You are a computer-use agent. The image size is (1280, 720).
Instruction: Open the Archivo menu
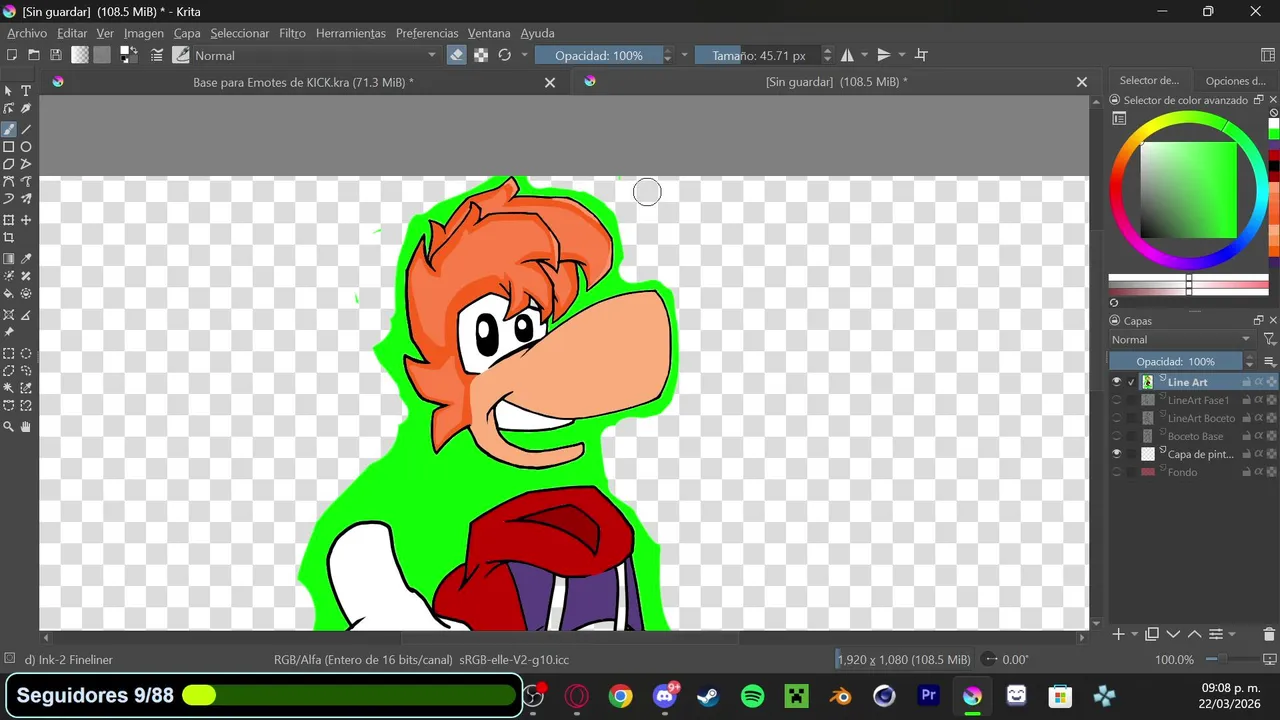(x=27, y=33)
